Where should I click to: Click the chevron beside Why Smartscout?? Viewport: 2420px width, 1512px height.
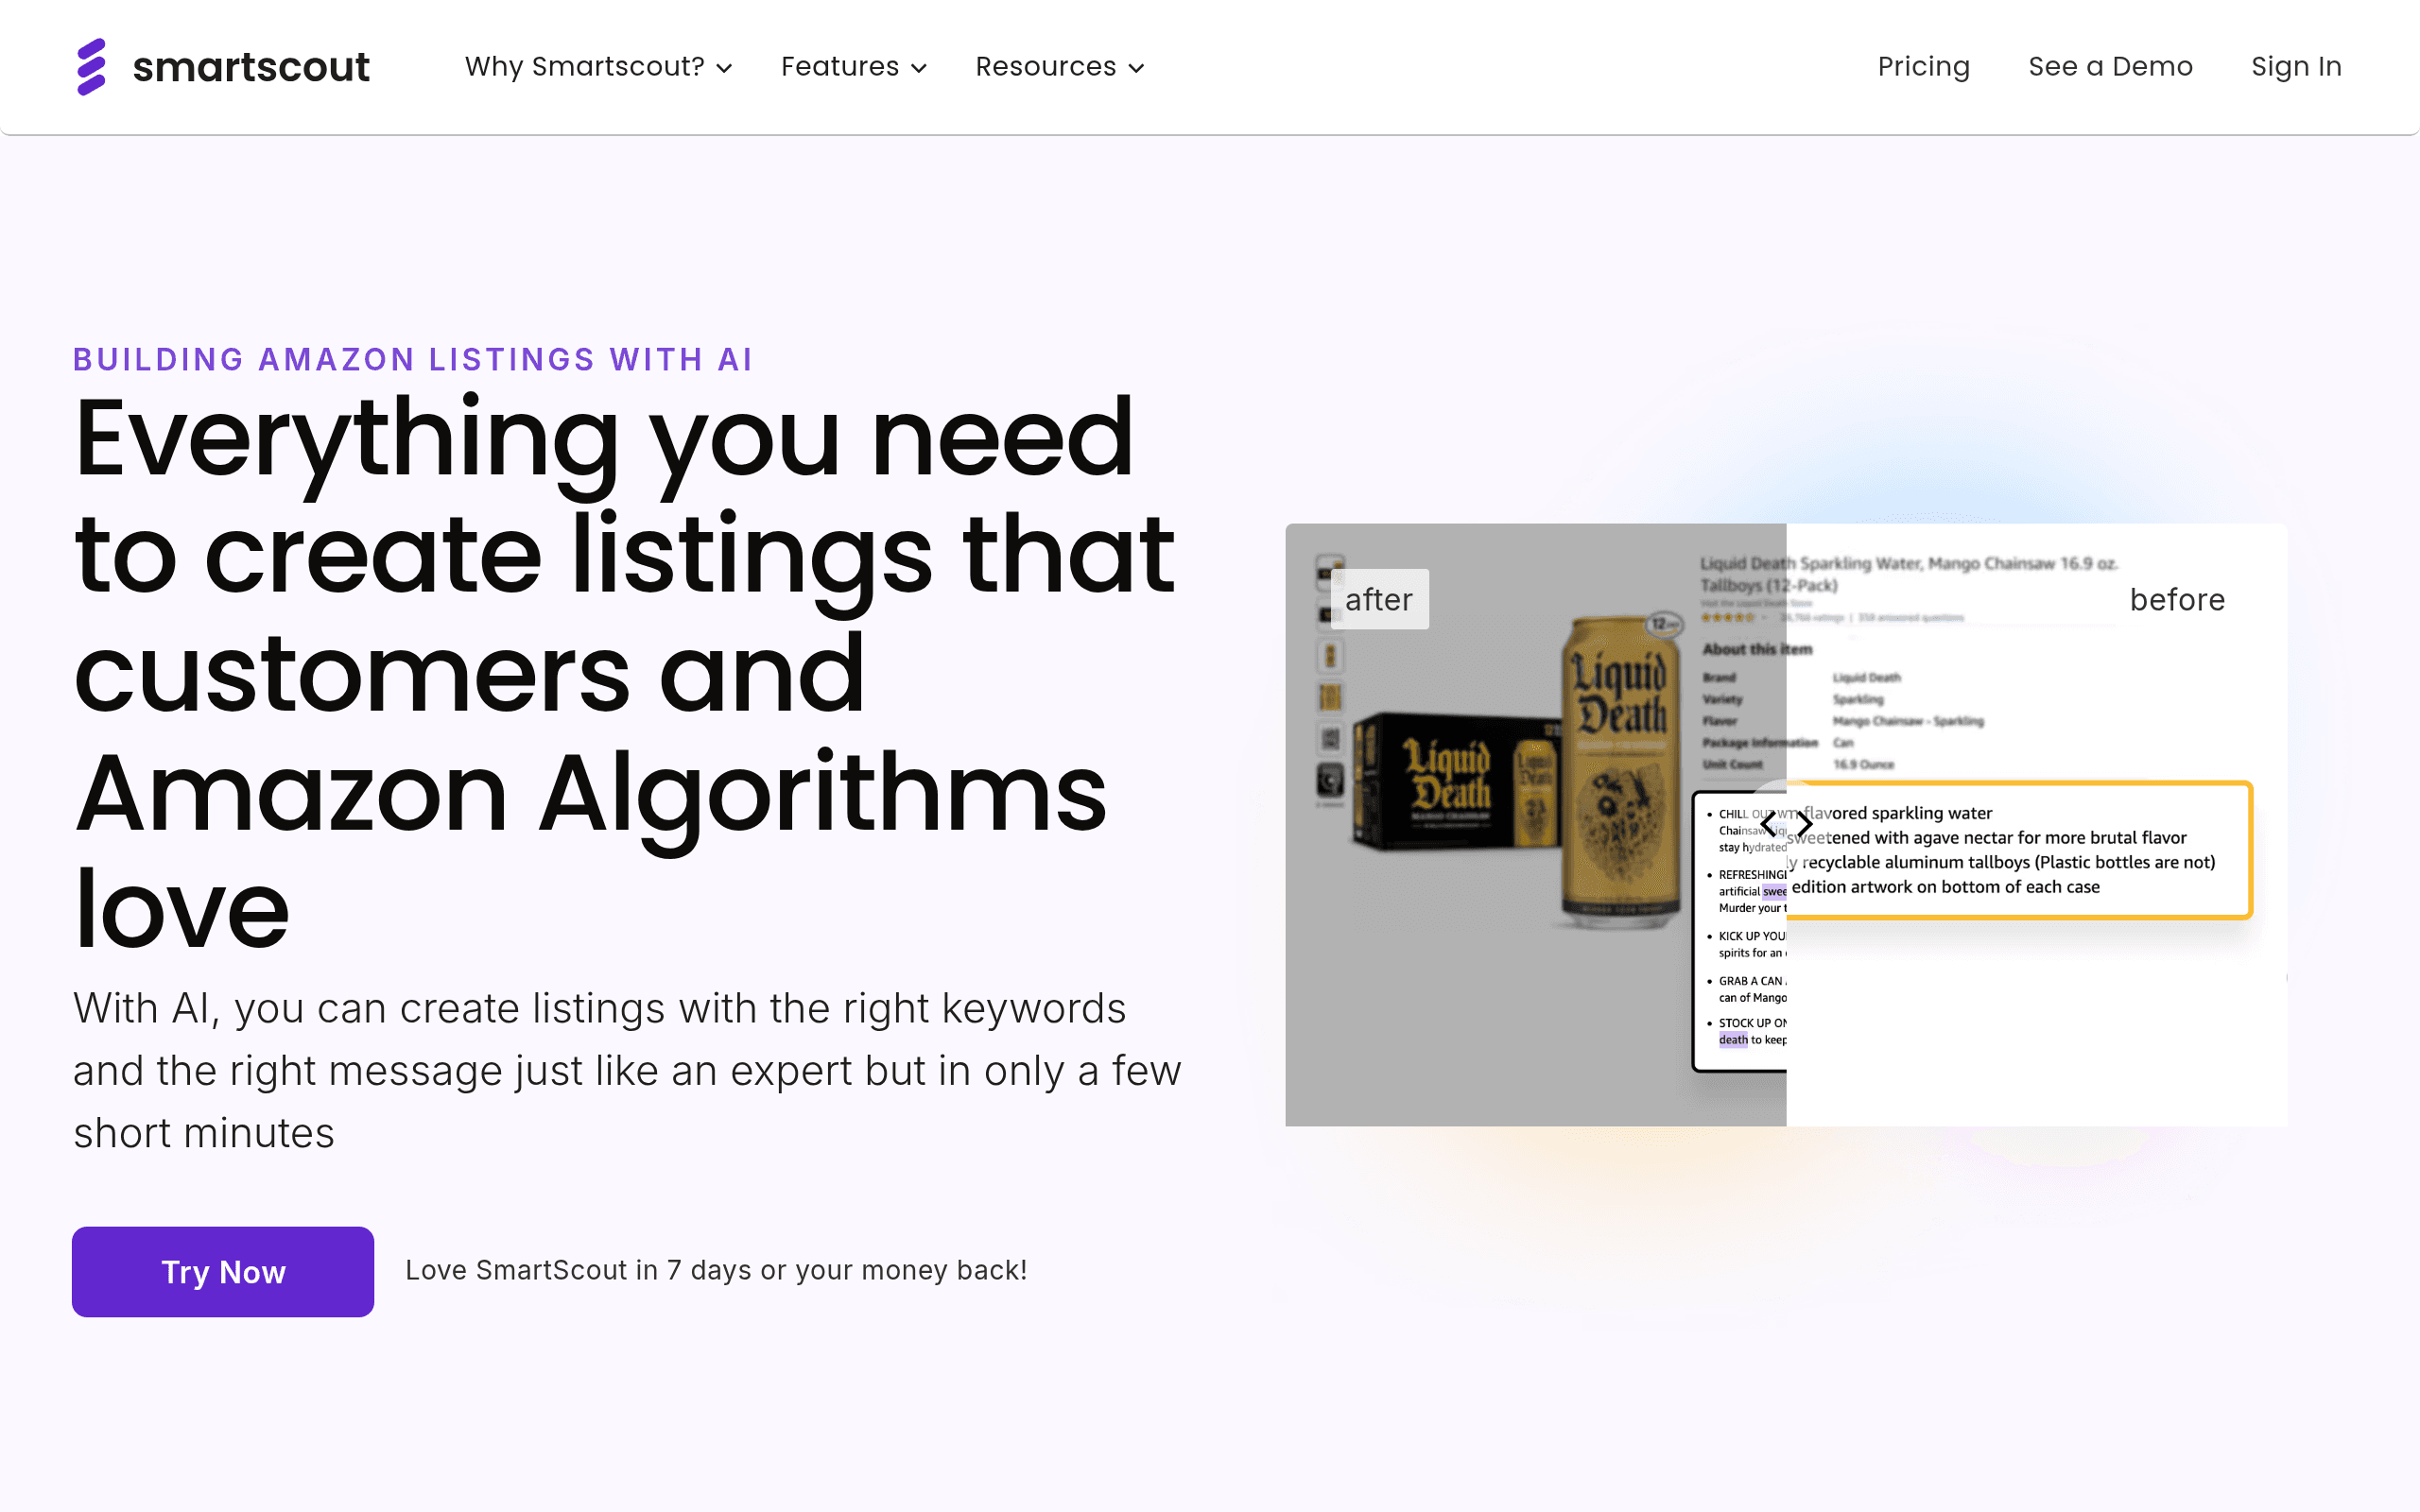pos(725,68)
